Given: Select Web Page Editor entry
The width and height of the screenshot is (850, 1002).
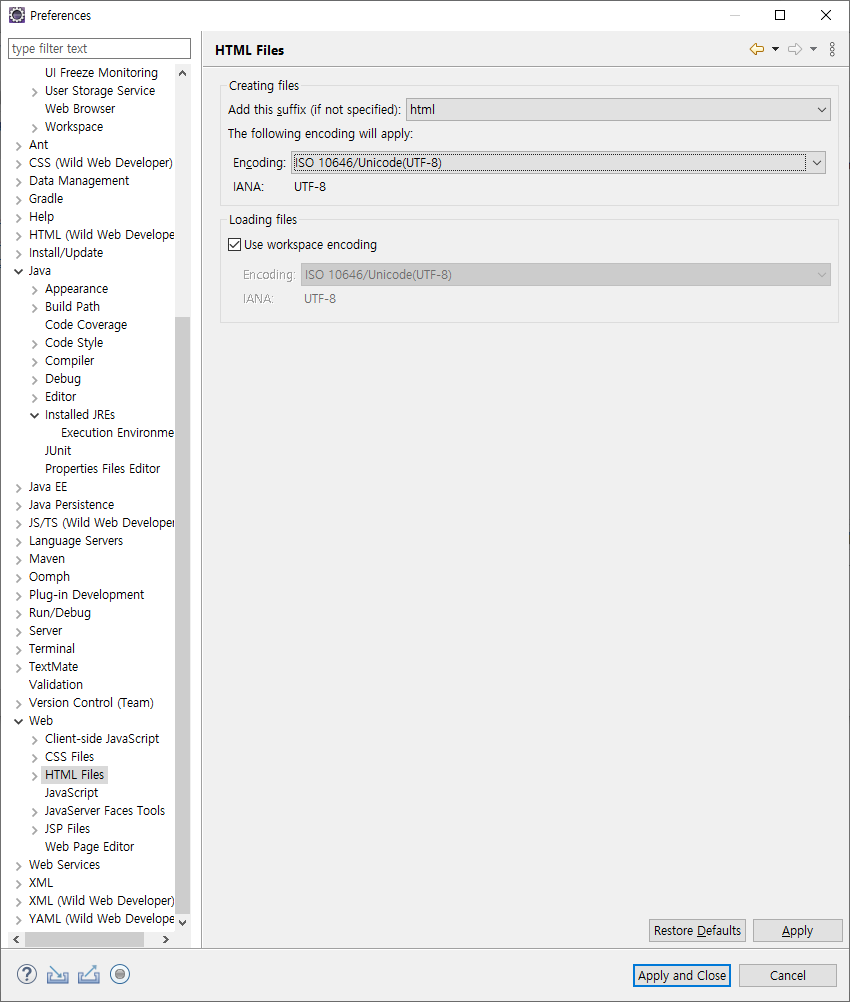Looking at the screenshot, I should tap(89, 847).
